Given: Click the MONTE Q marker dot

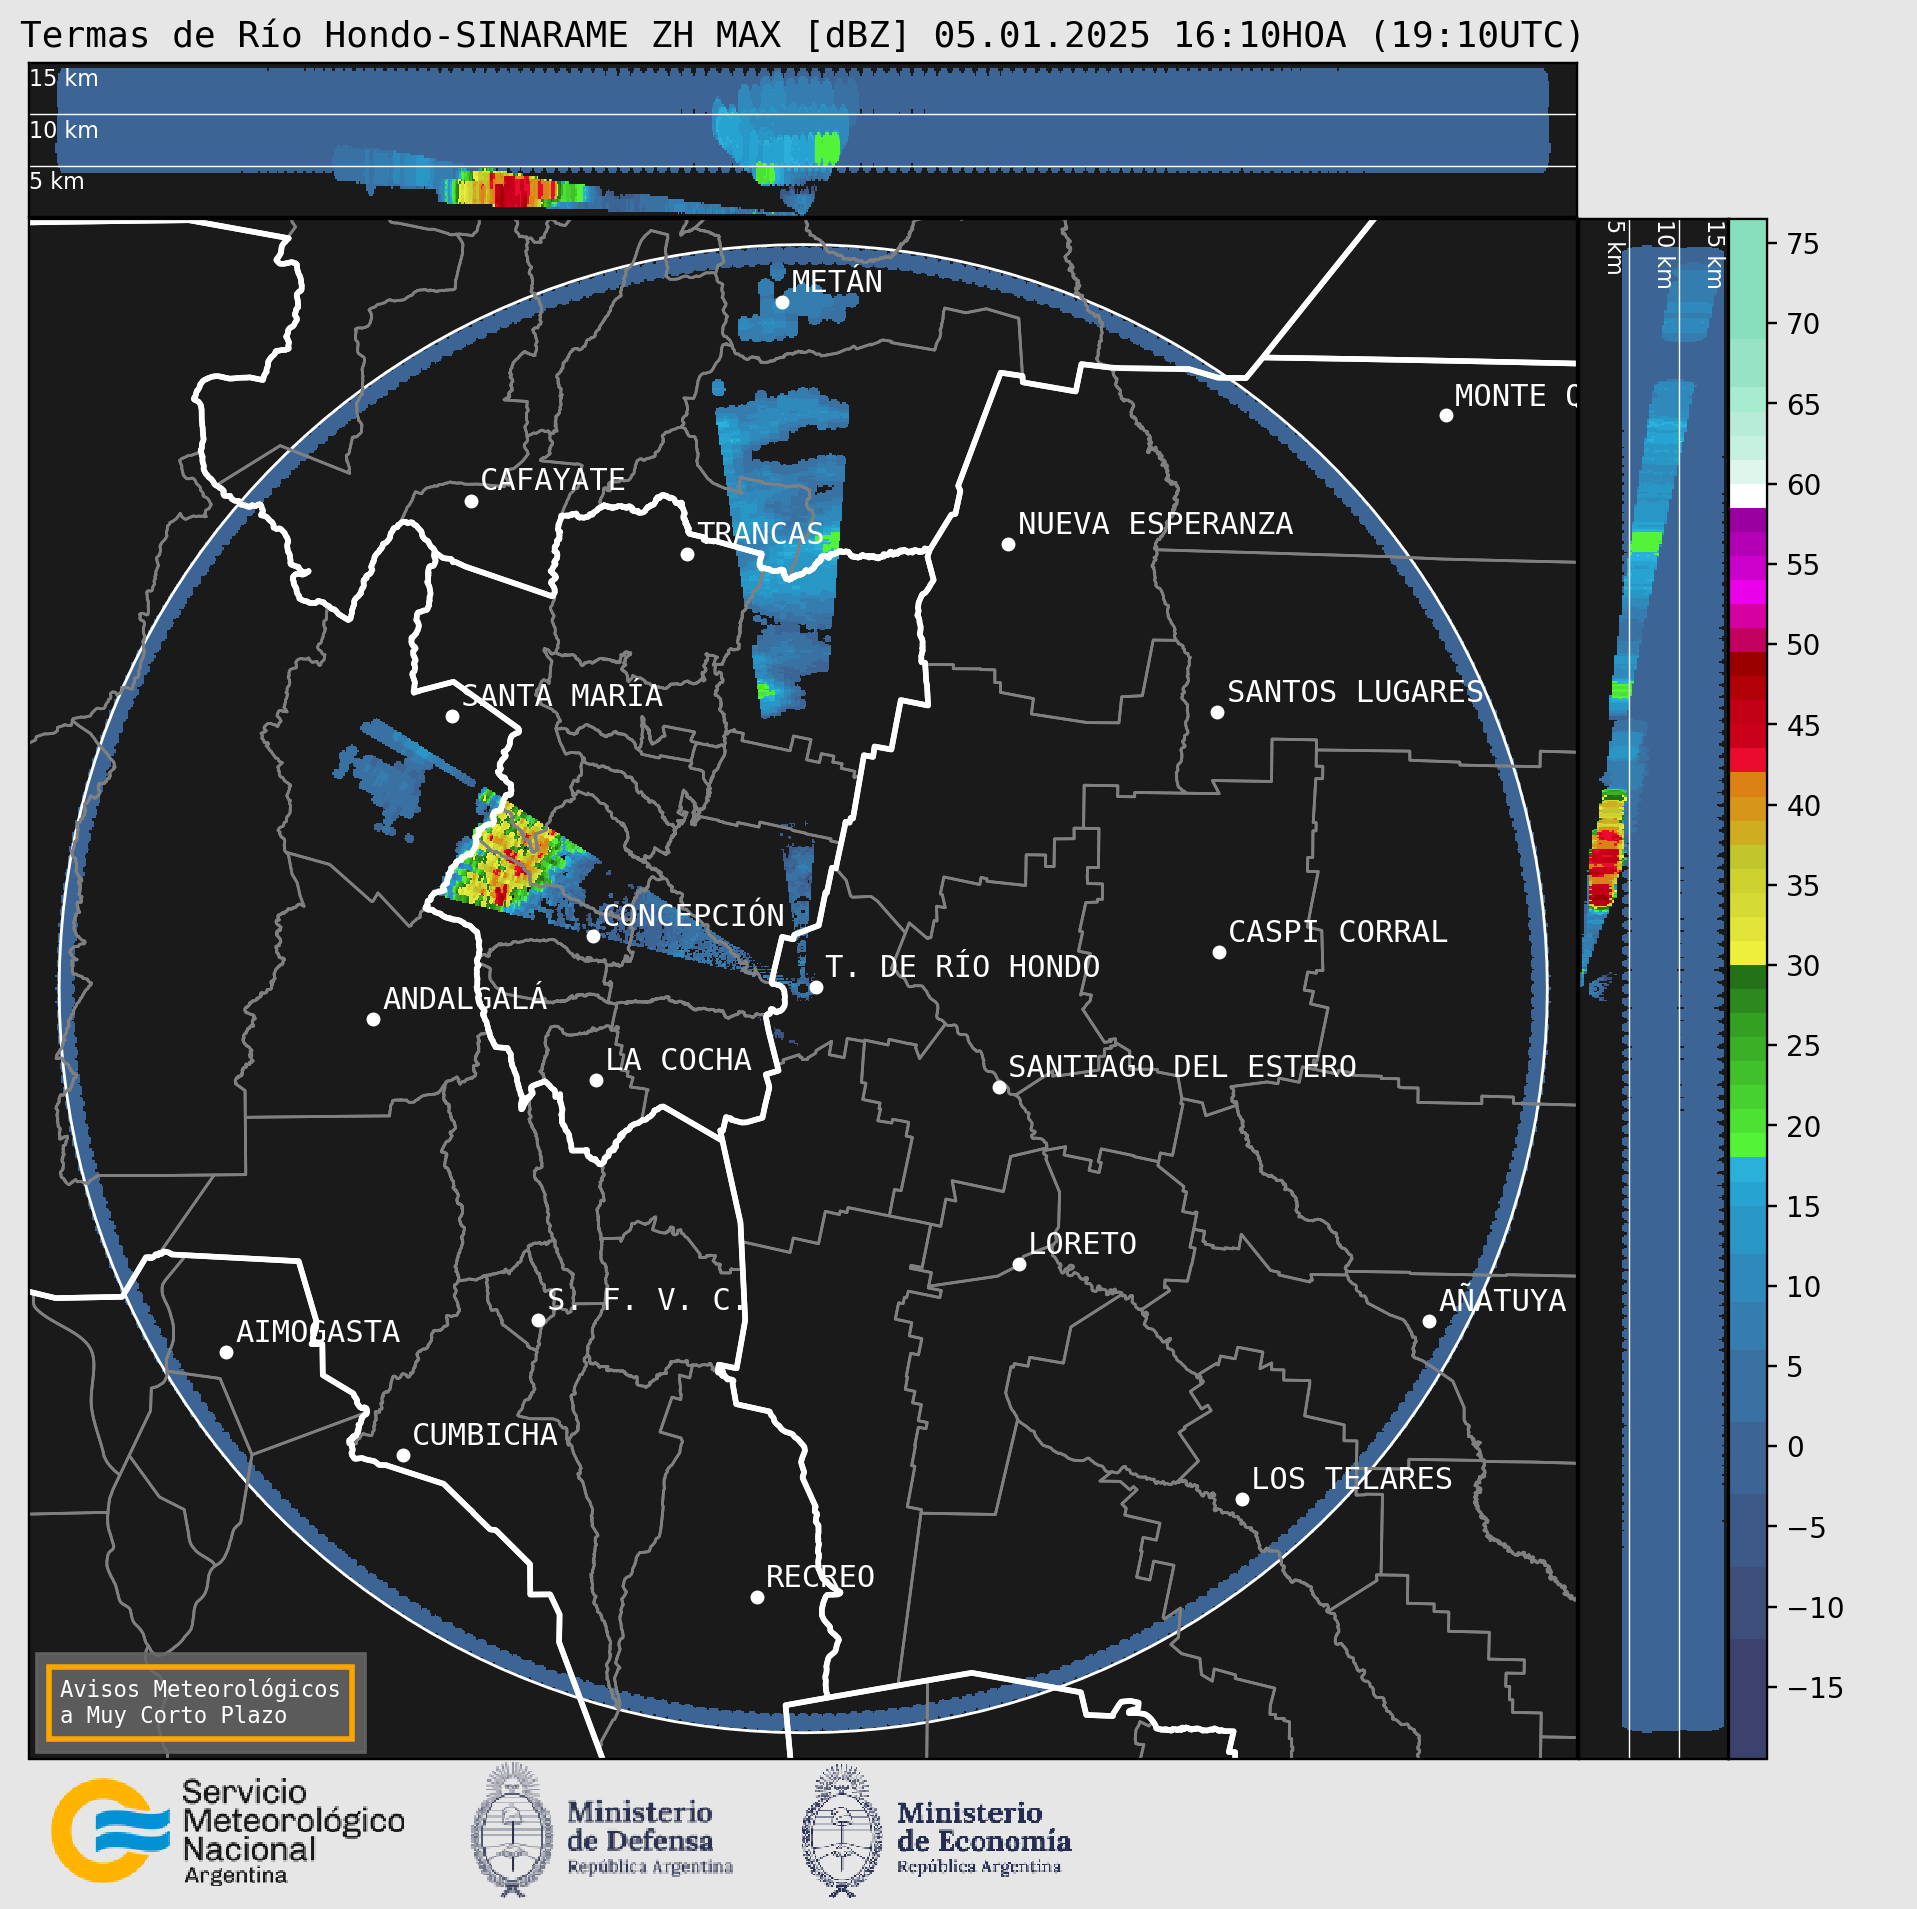Looking at the screenshot, I should [x=1446, y=415].
